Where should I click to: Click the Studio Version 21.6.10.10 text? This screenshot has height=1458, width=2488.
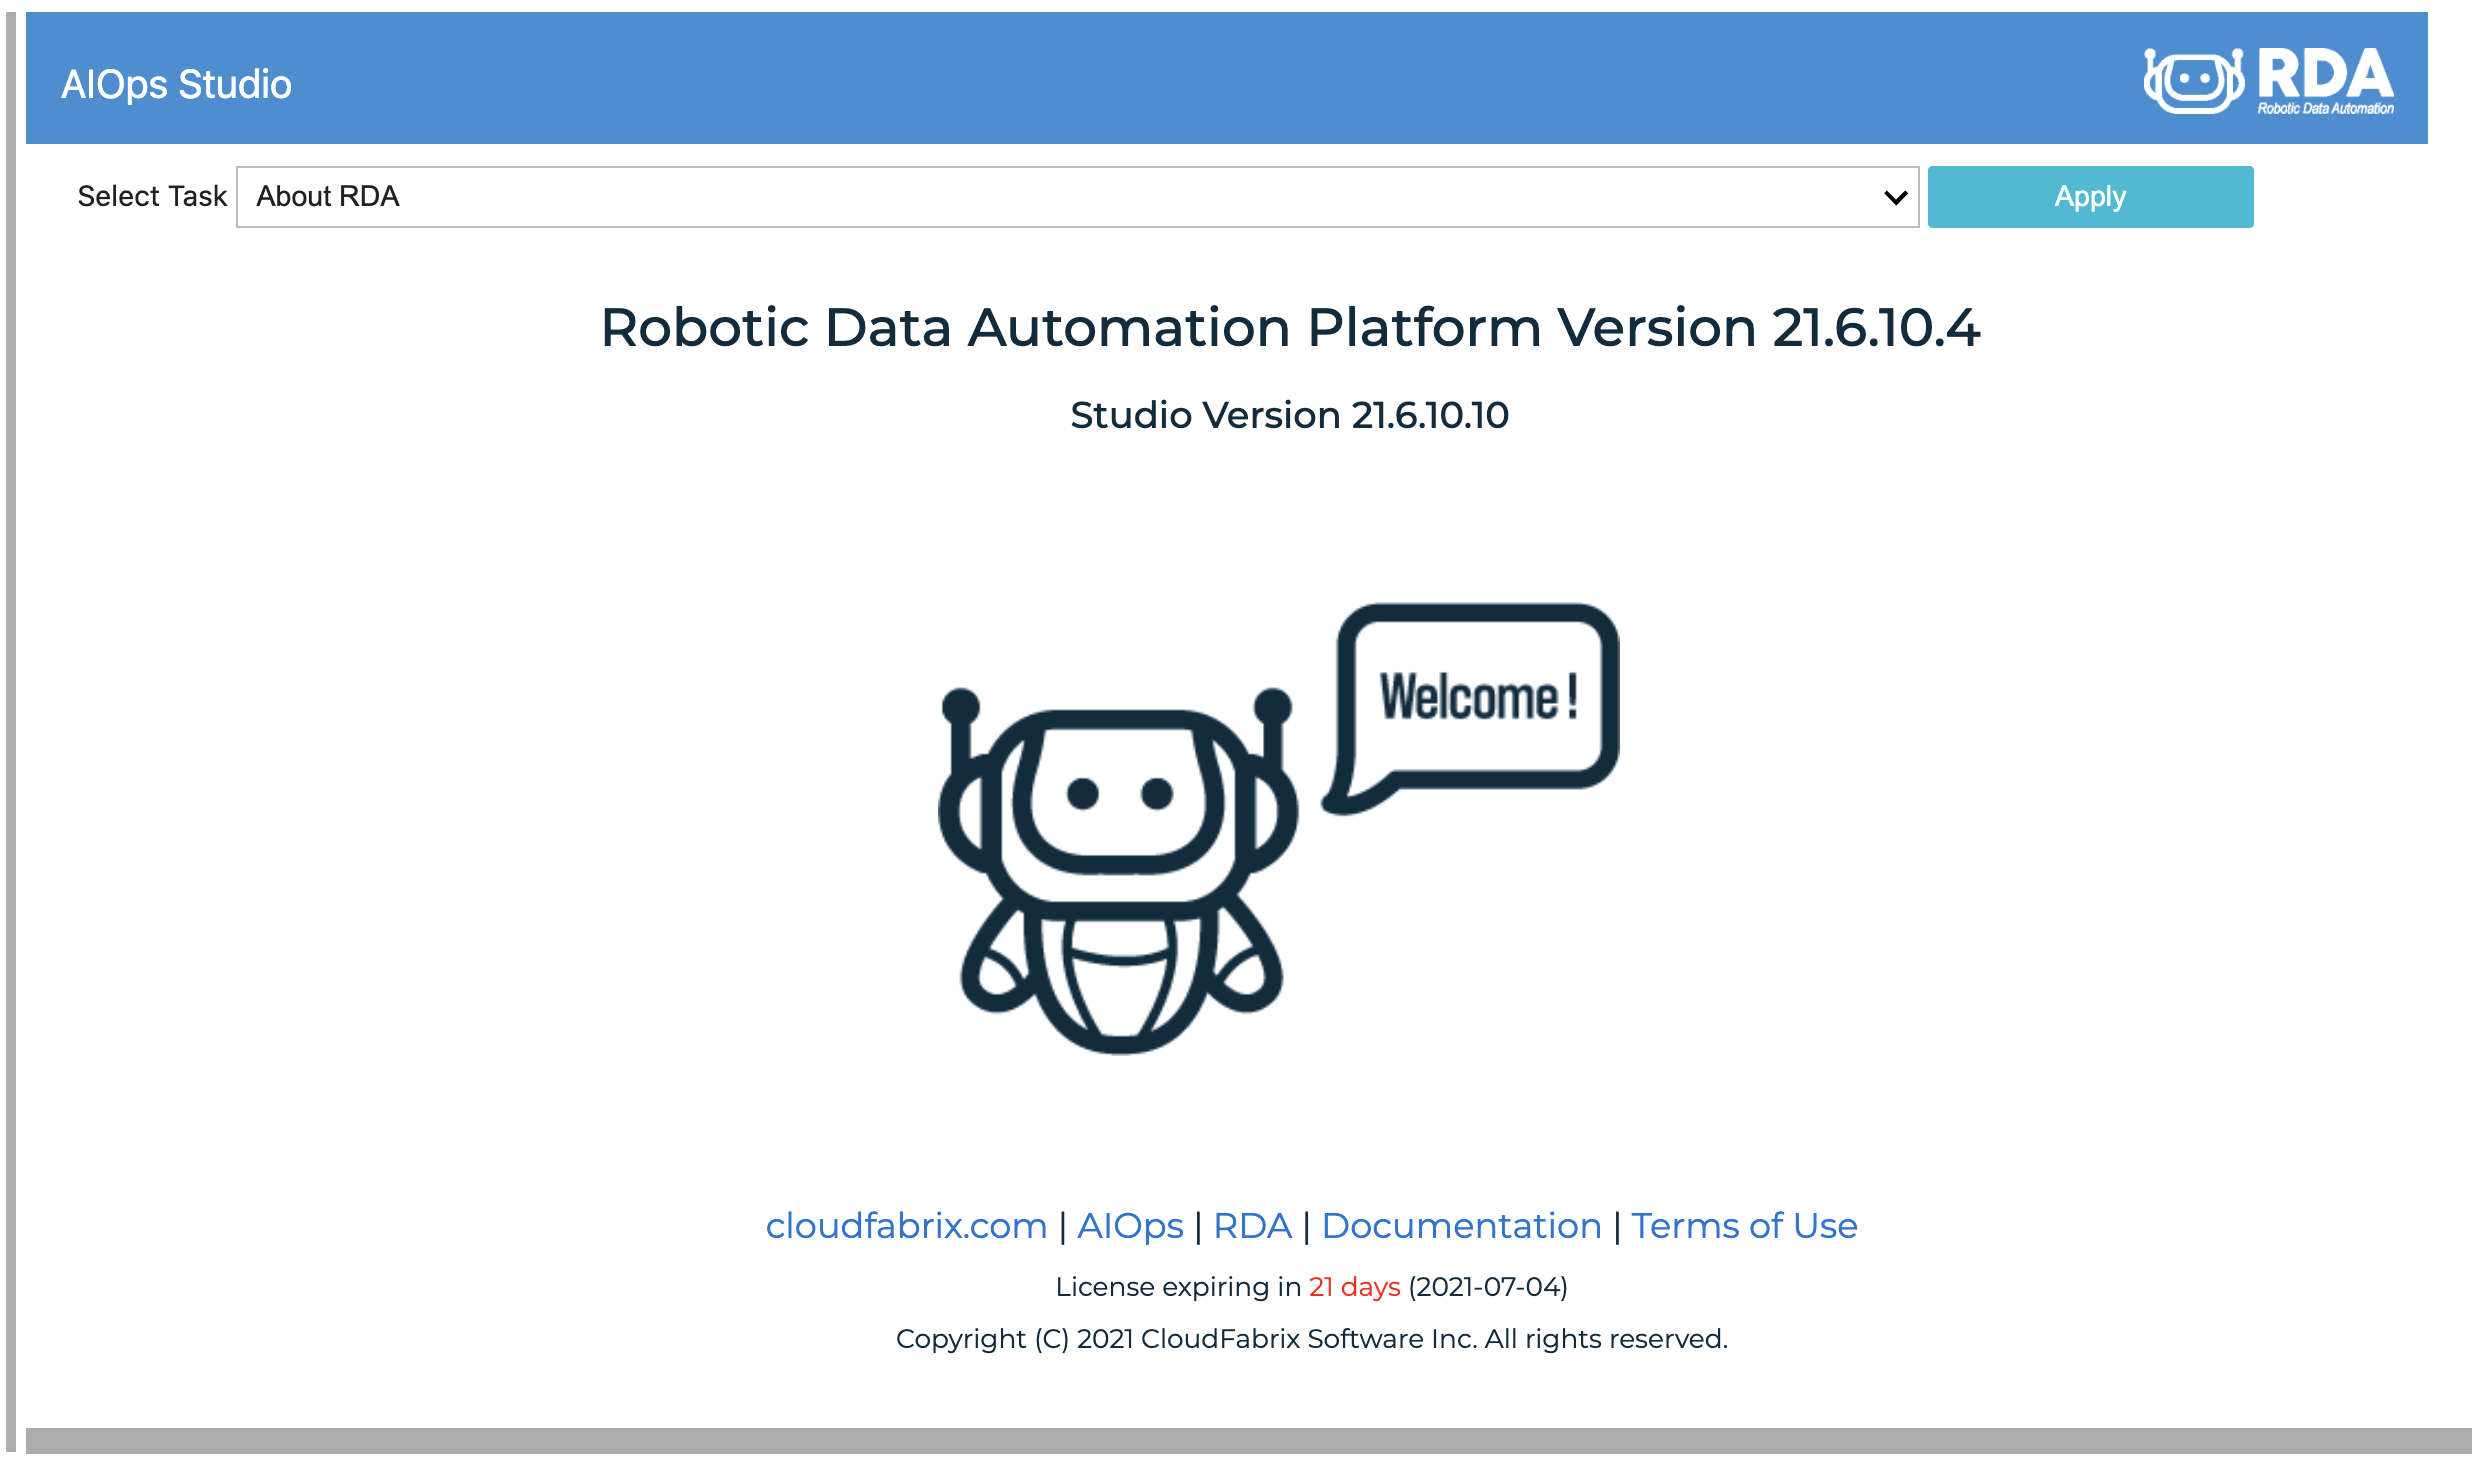(x=1288, y=414)
